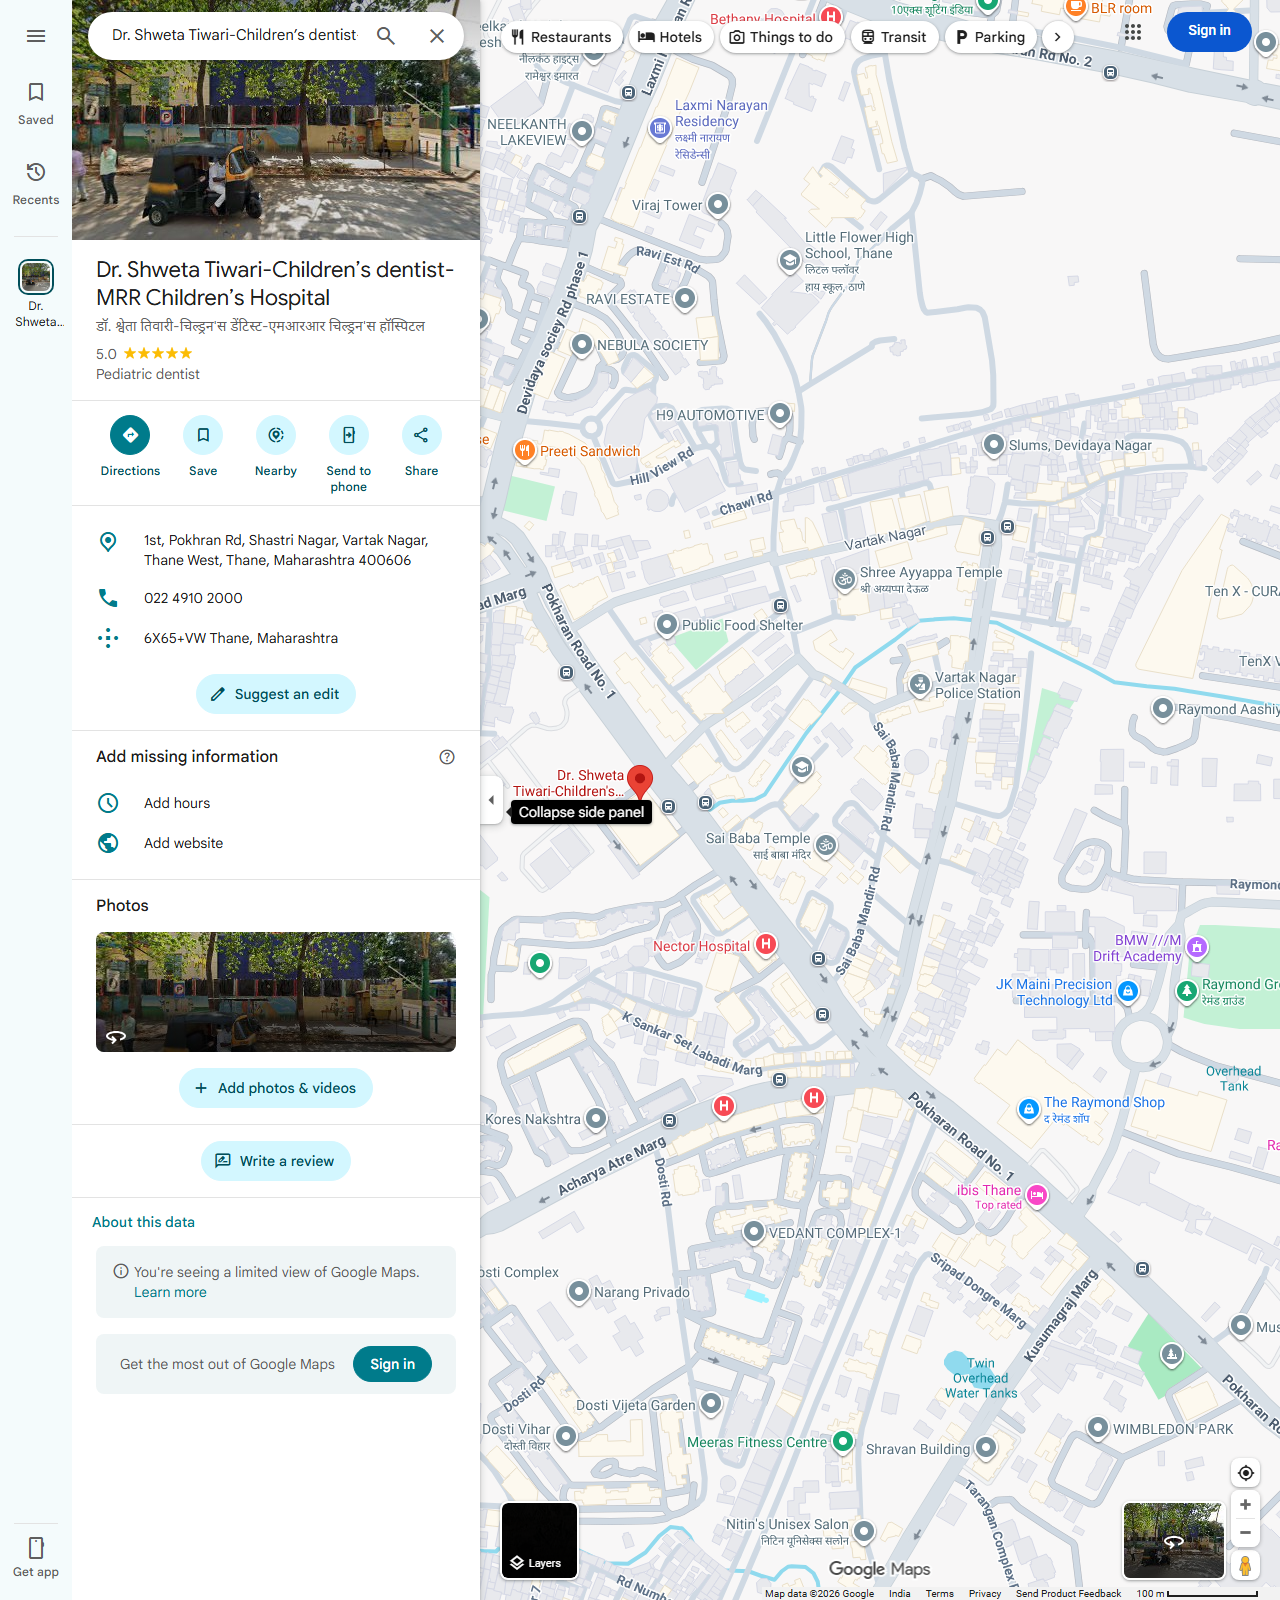Click Sai Baba Temple marker

tap(826, 846)
